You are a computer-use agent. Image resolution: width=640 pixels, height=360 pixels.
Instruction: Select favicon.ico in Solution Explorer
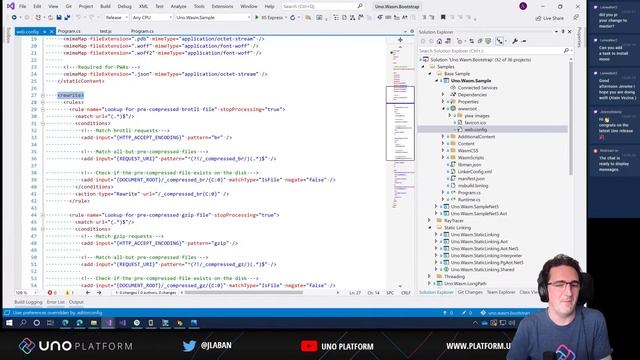(475, 122)
